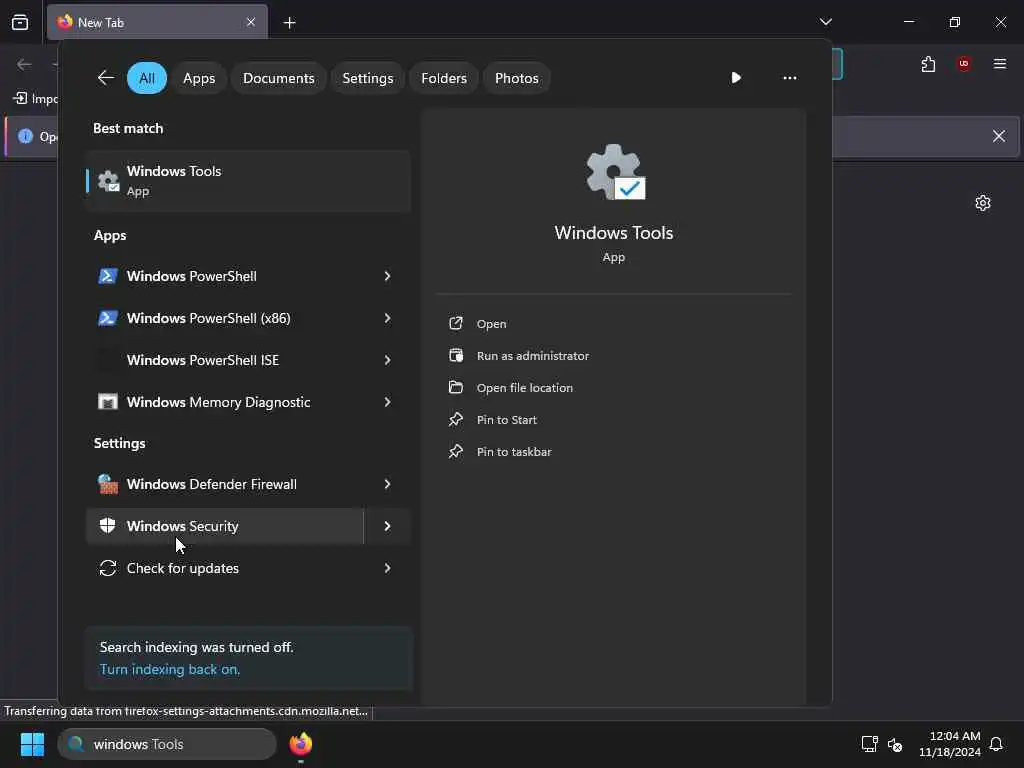Image resolution: width=1024 pixels, height=768 pixels.
Task: Open the new tab plus button in Firefox
Action: tap(289, 23)
